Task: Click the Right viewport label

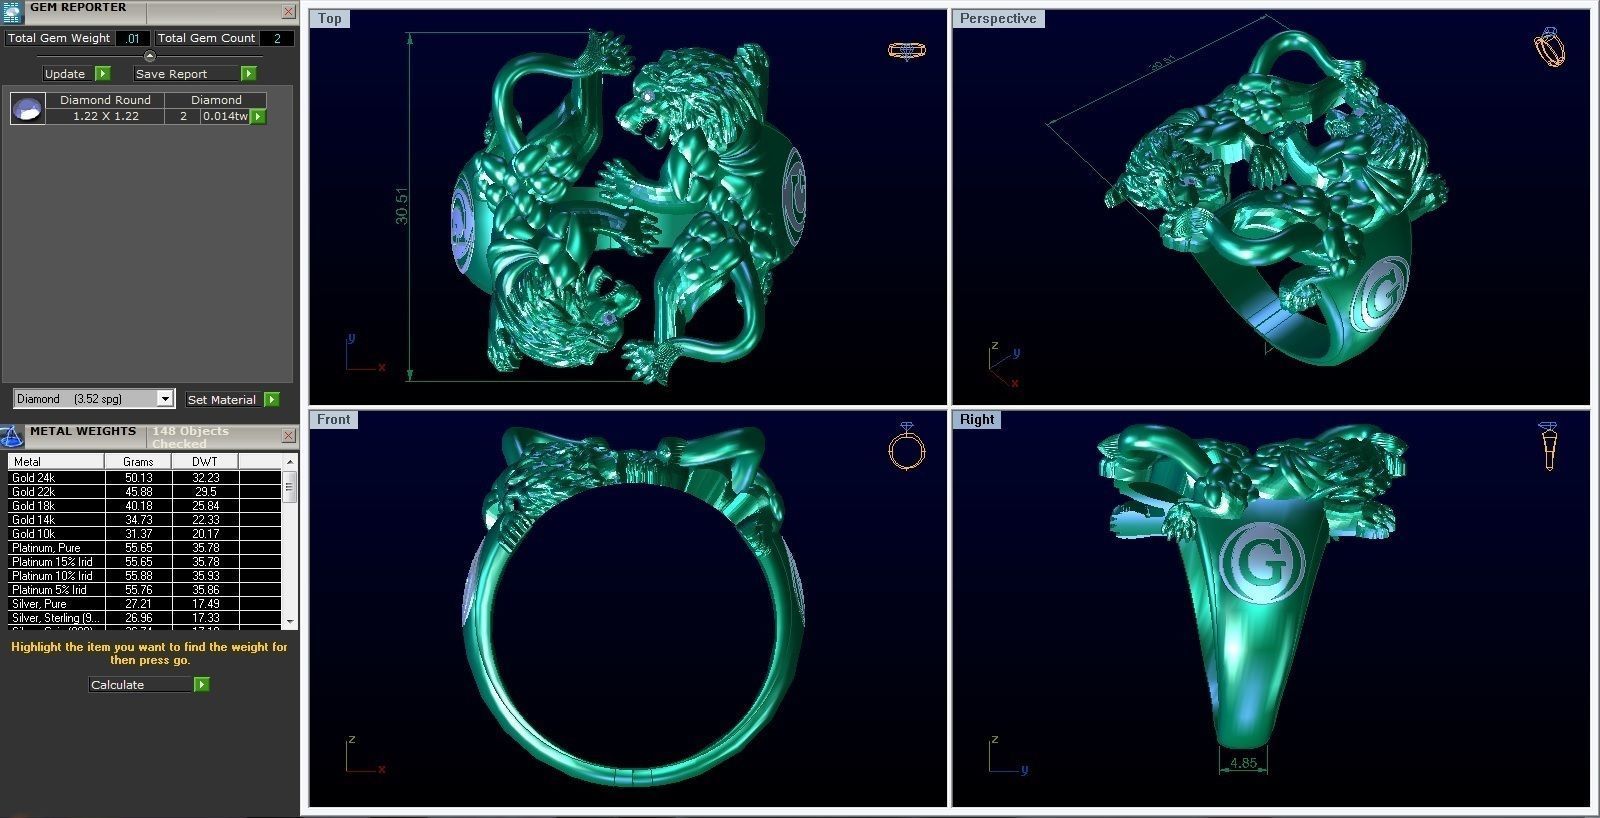Action: pyautogui.click(x=977, y=419)
